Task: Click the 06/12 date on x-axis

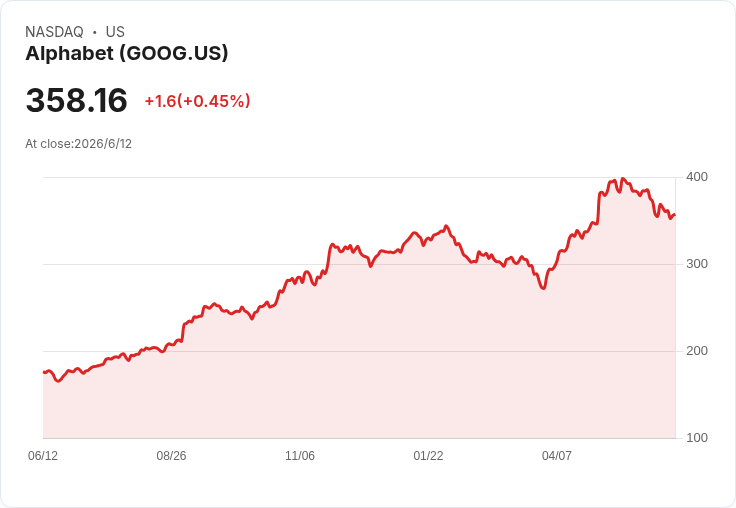Action: 43,456
